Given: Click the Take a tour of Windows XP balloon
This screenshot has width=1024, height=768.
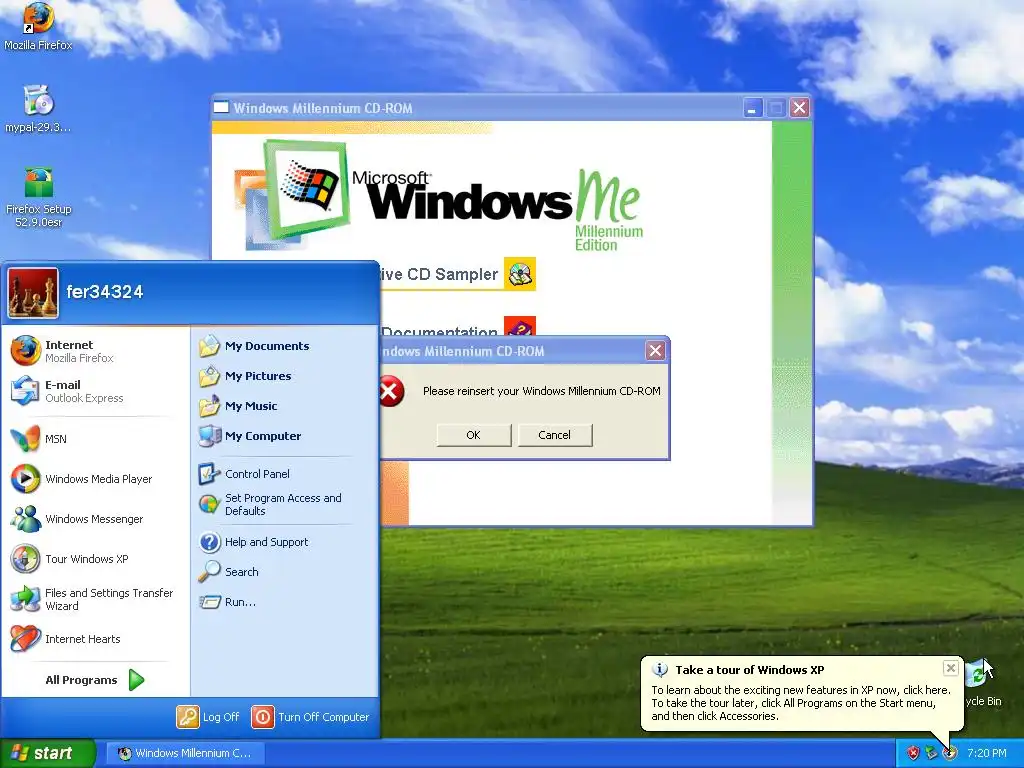Looking at the screenshot, I should tap(802, 693).
